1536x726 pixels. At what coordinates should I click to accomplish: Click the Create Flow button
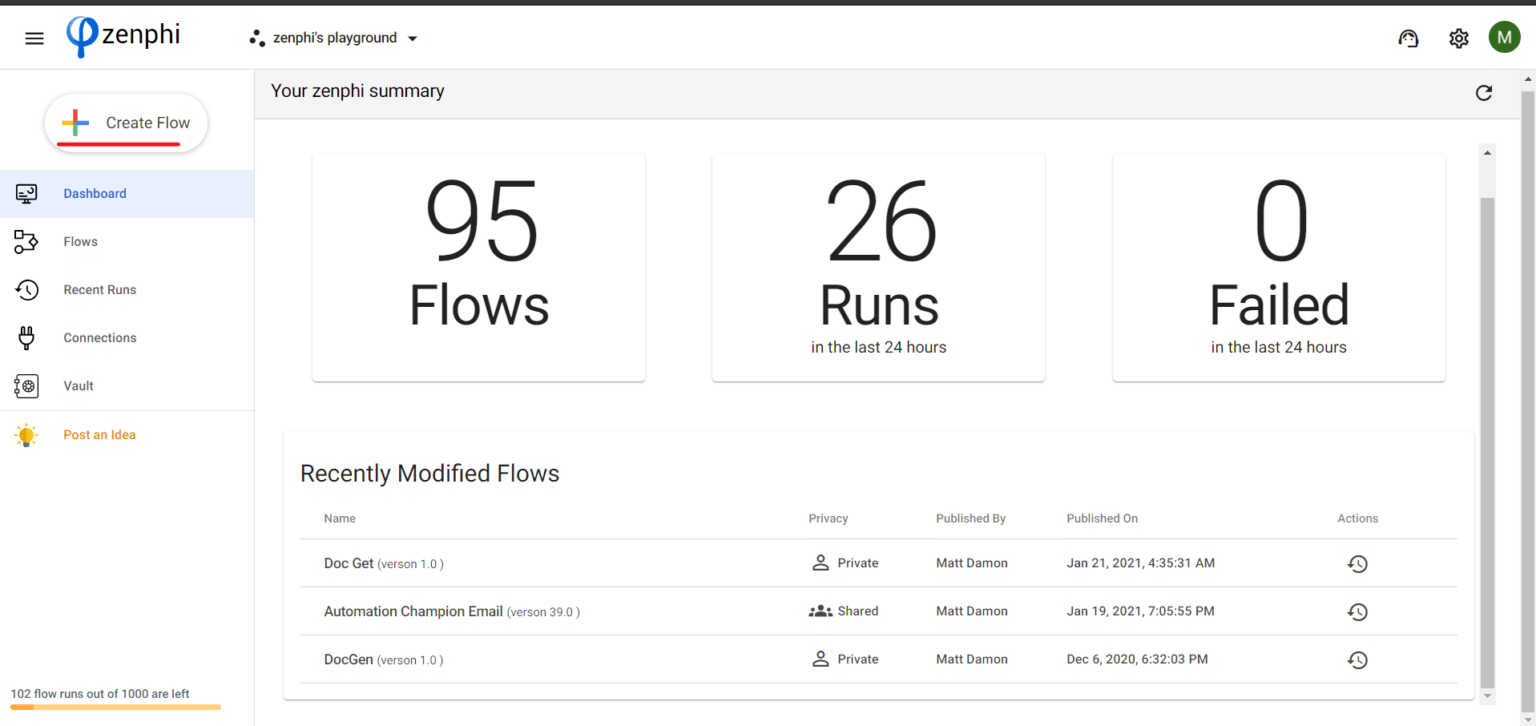[x=126, y=122]
